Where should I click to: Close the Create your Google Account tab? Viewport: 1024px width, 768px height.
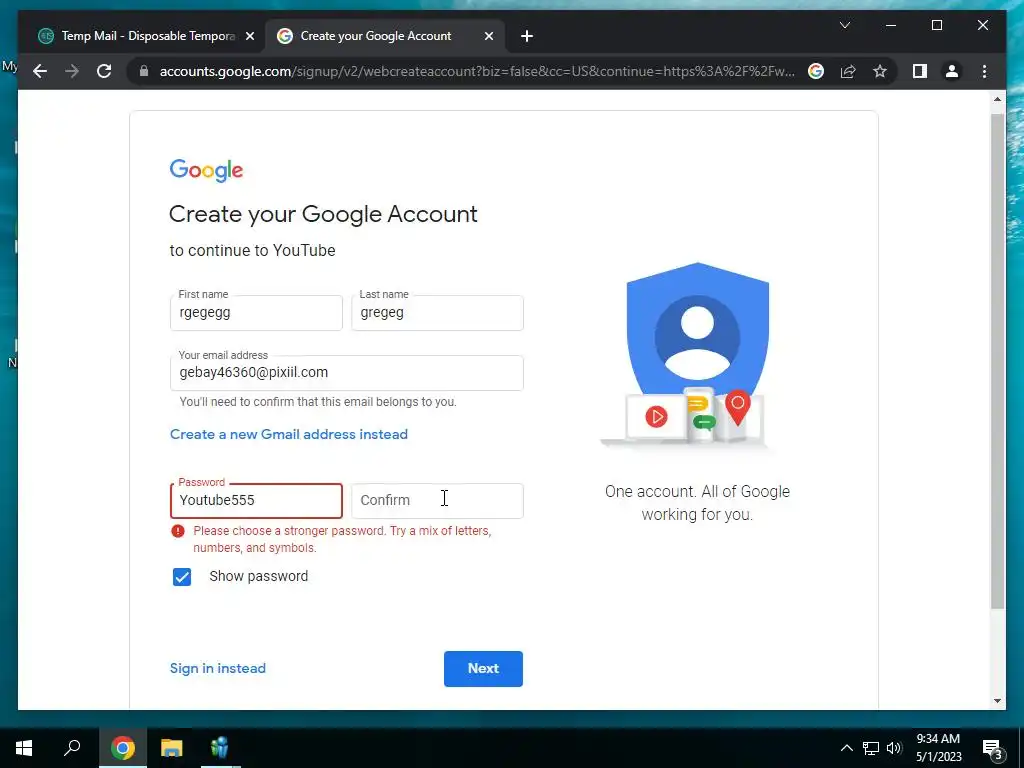(x=488, y=36)
